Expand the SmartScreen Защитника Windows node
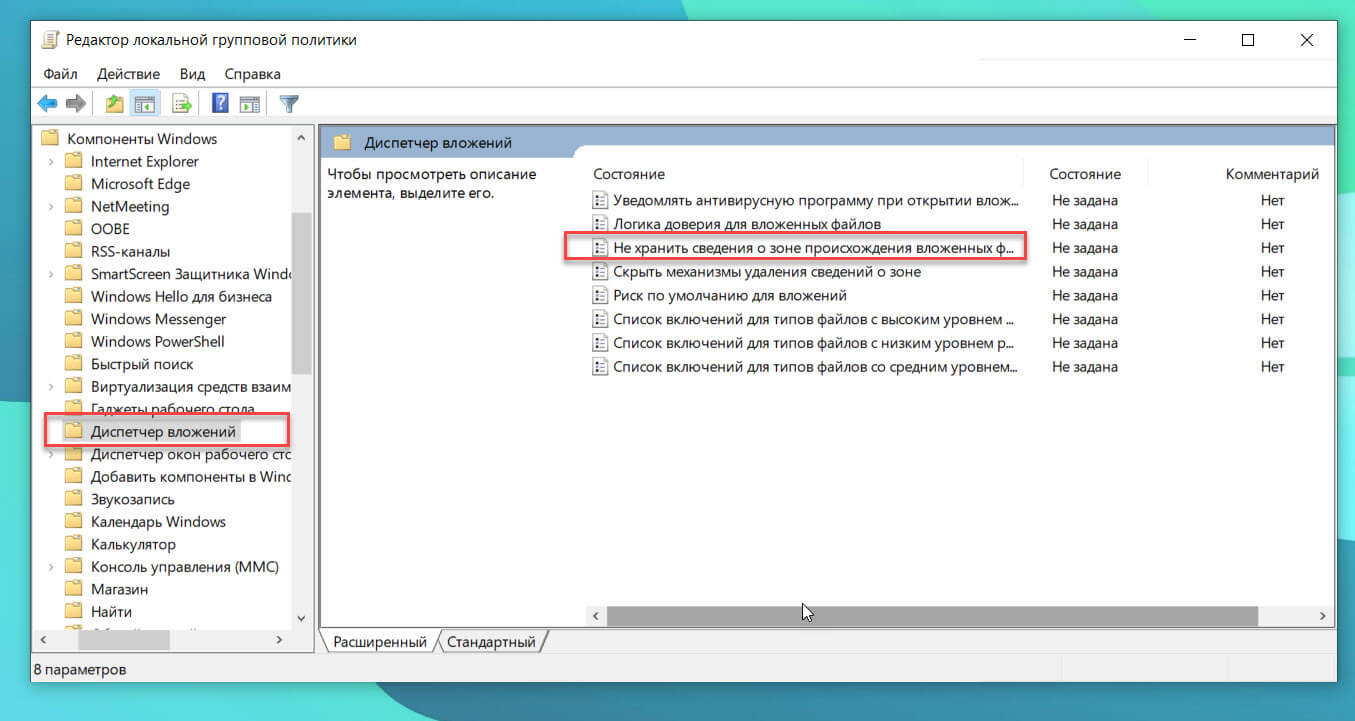Screen dimensions: 1355x721 tap(51, 274)
